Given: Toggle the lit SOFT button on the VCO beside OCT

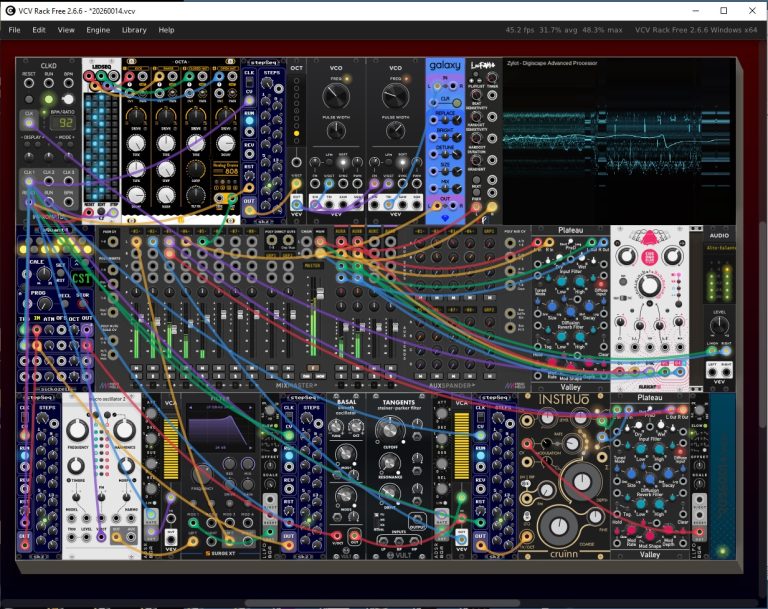Looking at the screenshot, I should click(343, 162).
